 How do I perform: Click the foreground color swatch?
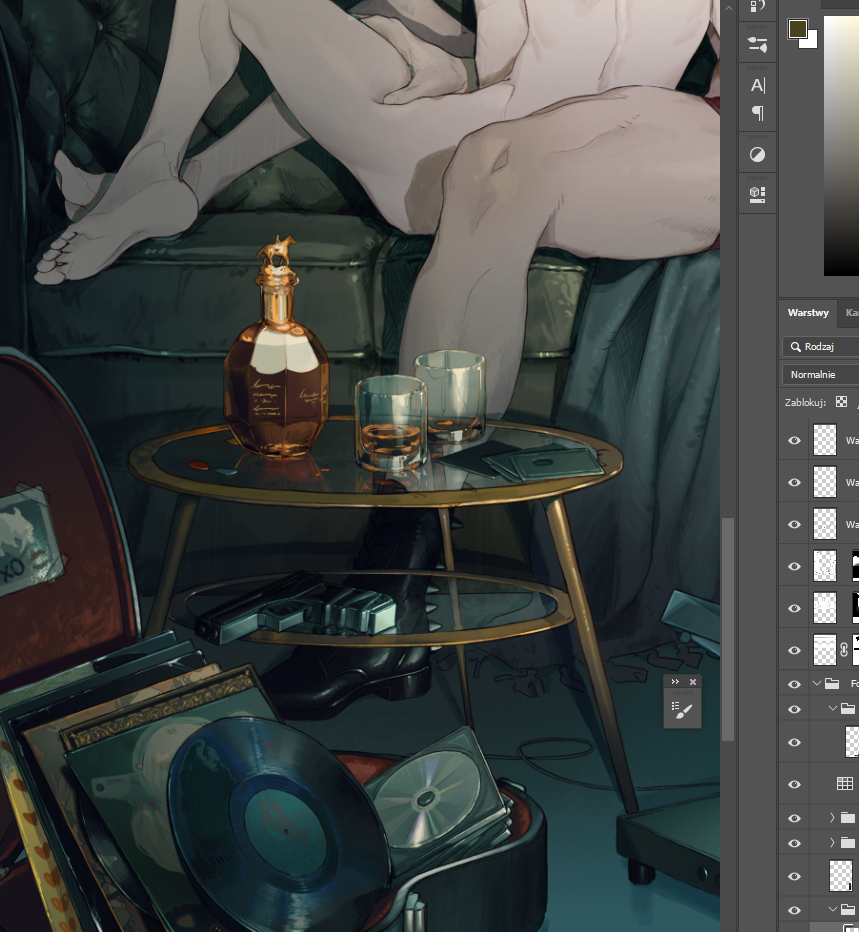coord(797,29)
